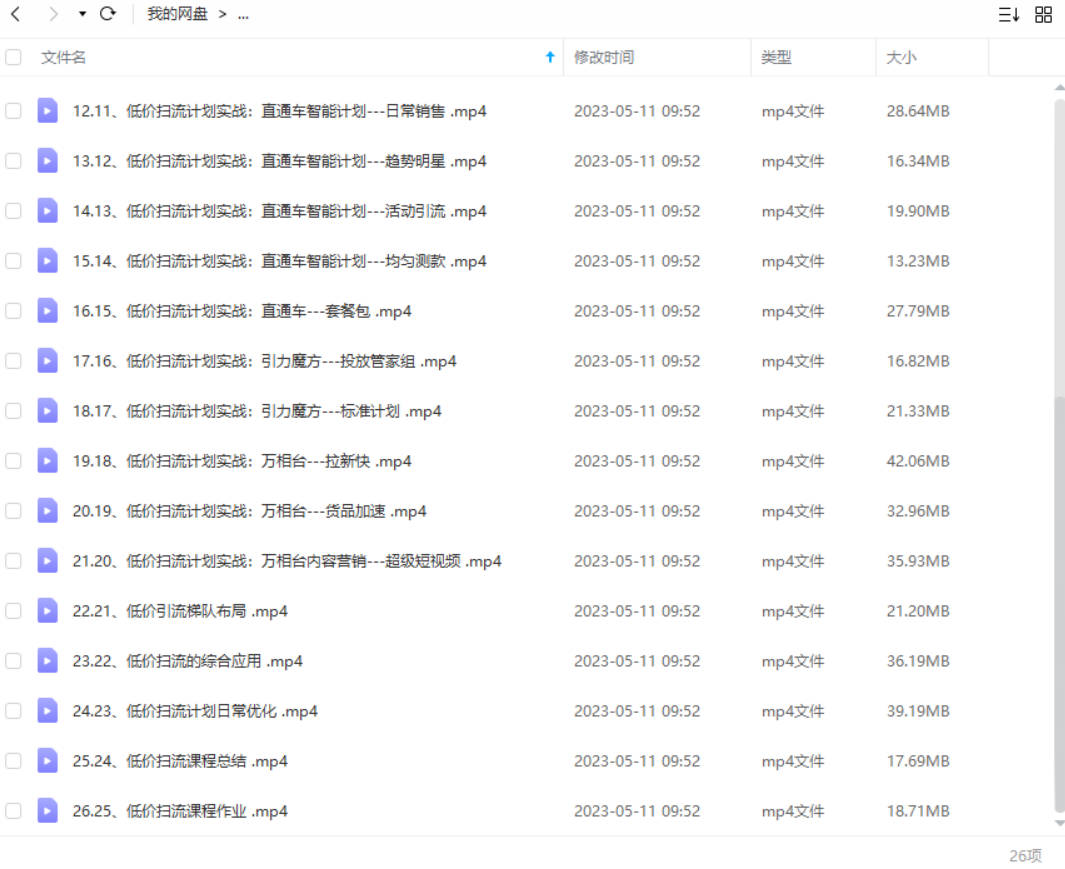The height and width of the screenshot is (869, 1065).
Task: Check the box for 22.21 低价引流梯队布局 file
Action: (x=13, y=611)
